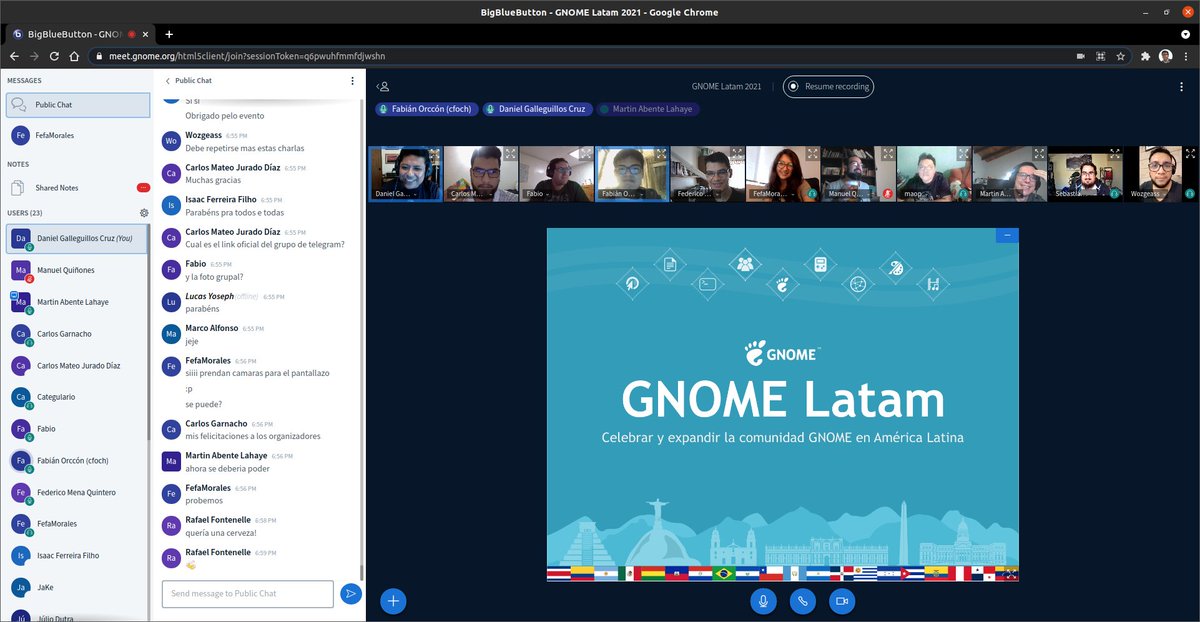1200x622 pixels.
Task: Make Martin A... webcam fullscreen
Action: [x=1039, y=154]
